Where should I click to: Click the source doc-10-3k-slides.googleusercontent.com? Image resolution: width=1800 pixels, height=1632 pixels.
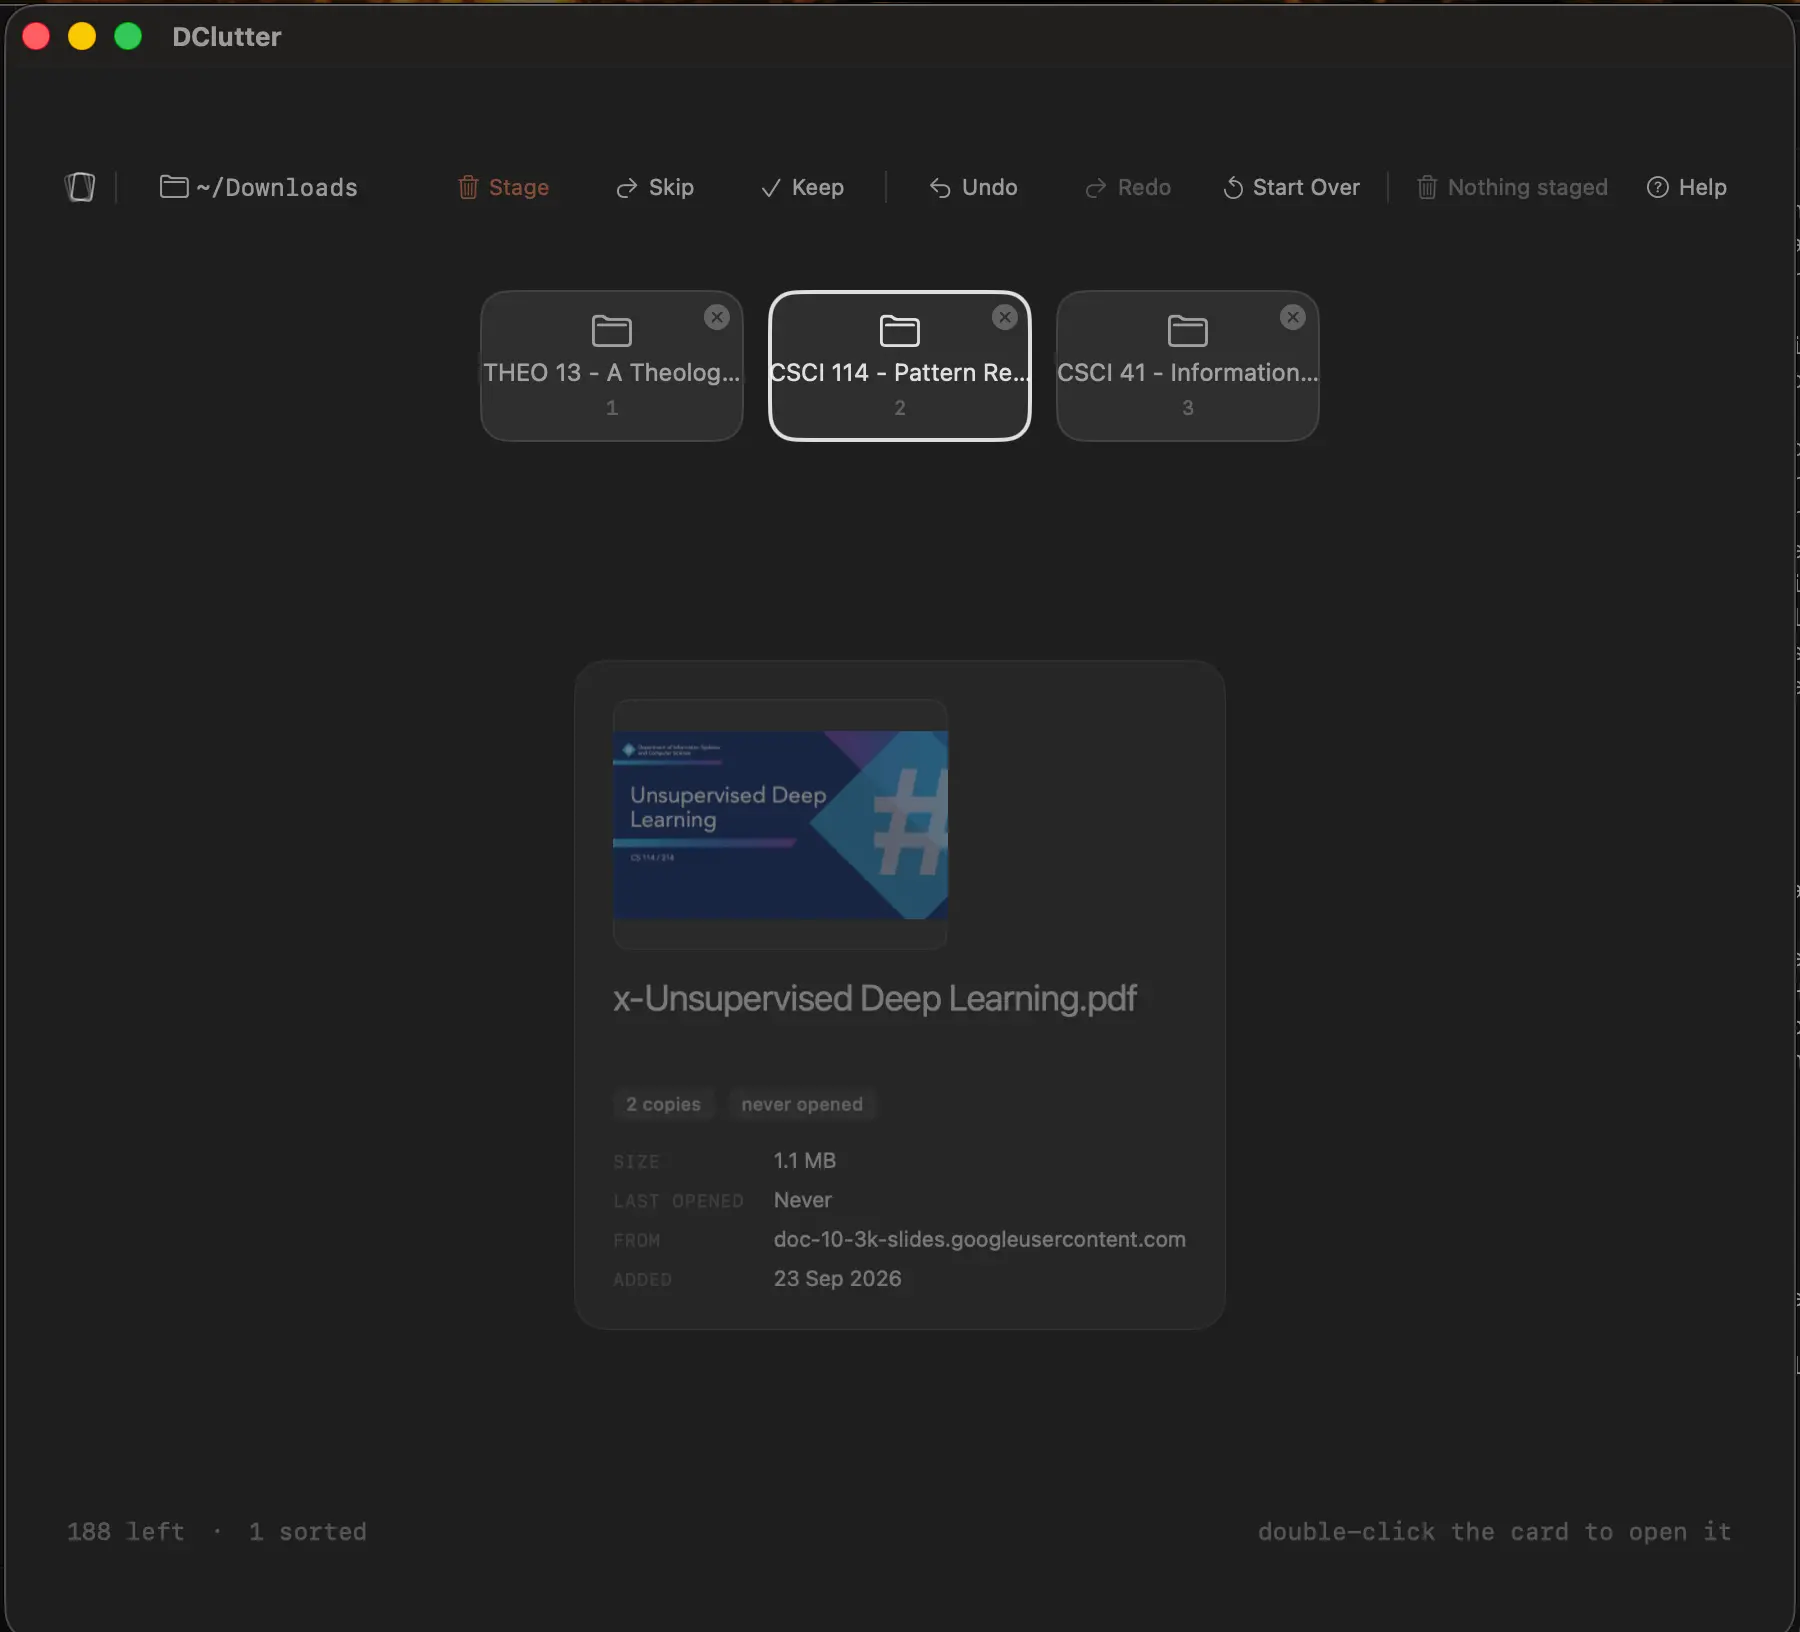[980, 1239]
